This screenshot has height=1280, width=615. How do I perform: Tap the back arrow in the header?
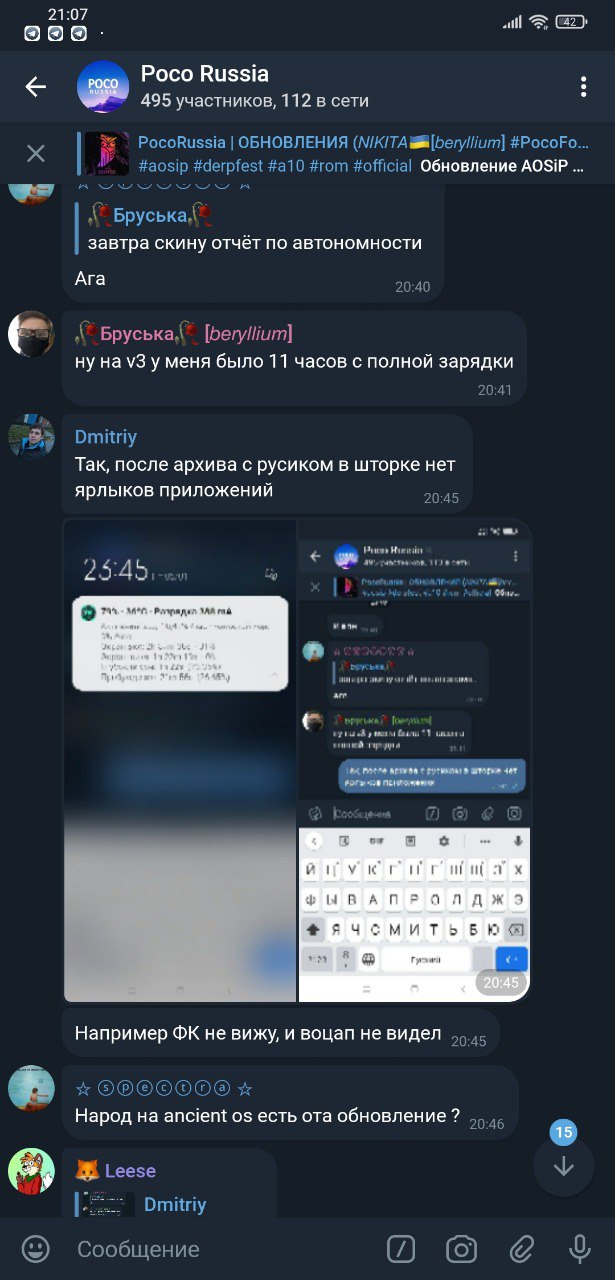(36, 87)
